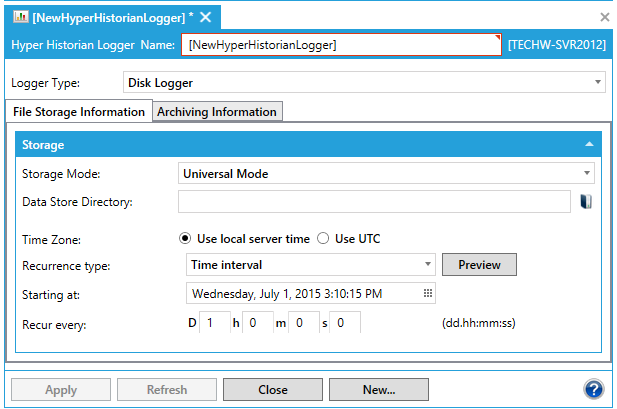Open the Starting at date picker icon
Screen dimensions: 617x409
pyautogui.click(x=427, y=294)
